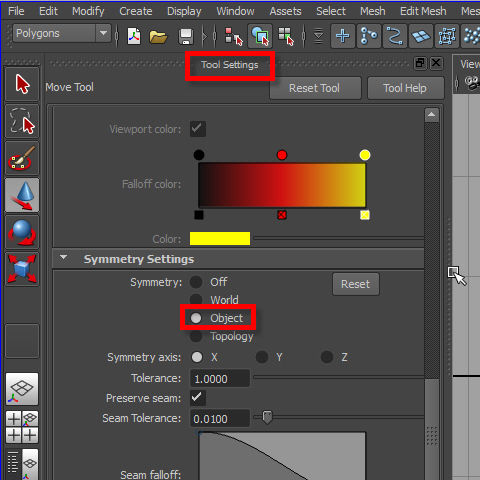Click the float panel button of Tool Settings
Viewport: 480px width, 480px height.
(x=420, y=63)
